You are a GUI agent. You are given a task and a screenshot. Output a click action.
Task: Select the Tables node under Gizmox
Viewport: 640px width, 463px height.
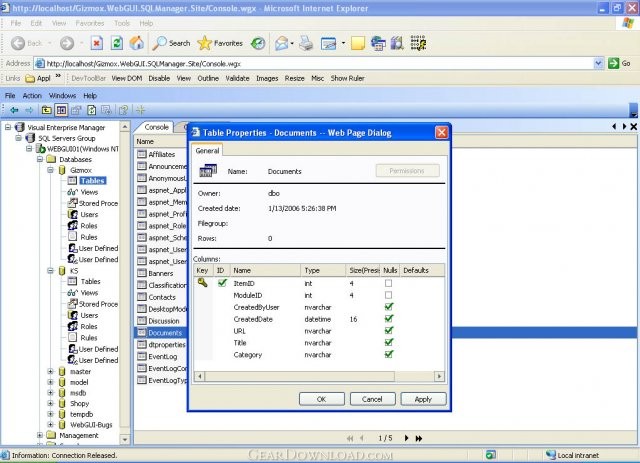click(x=93, y=180)
